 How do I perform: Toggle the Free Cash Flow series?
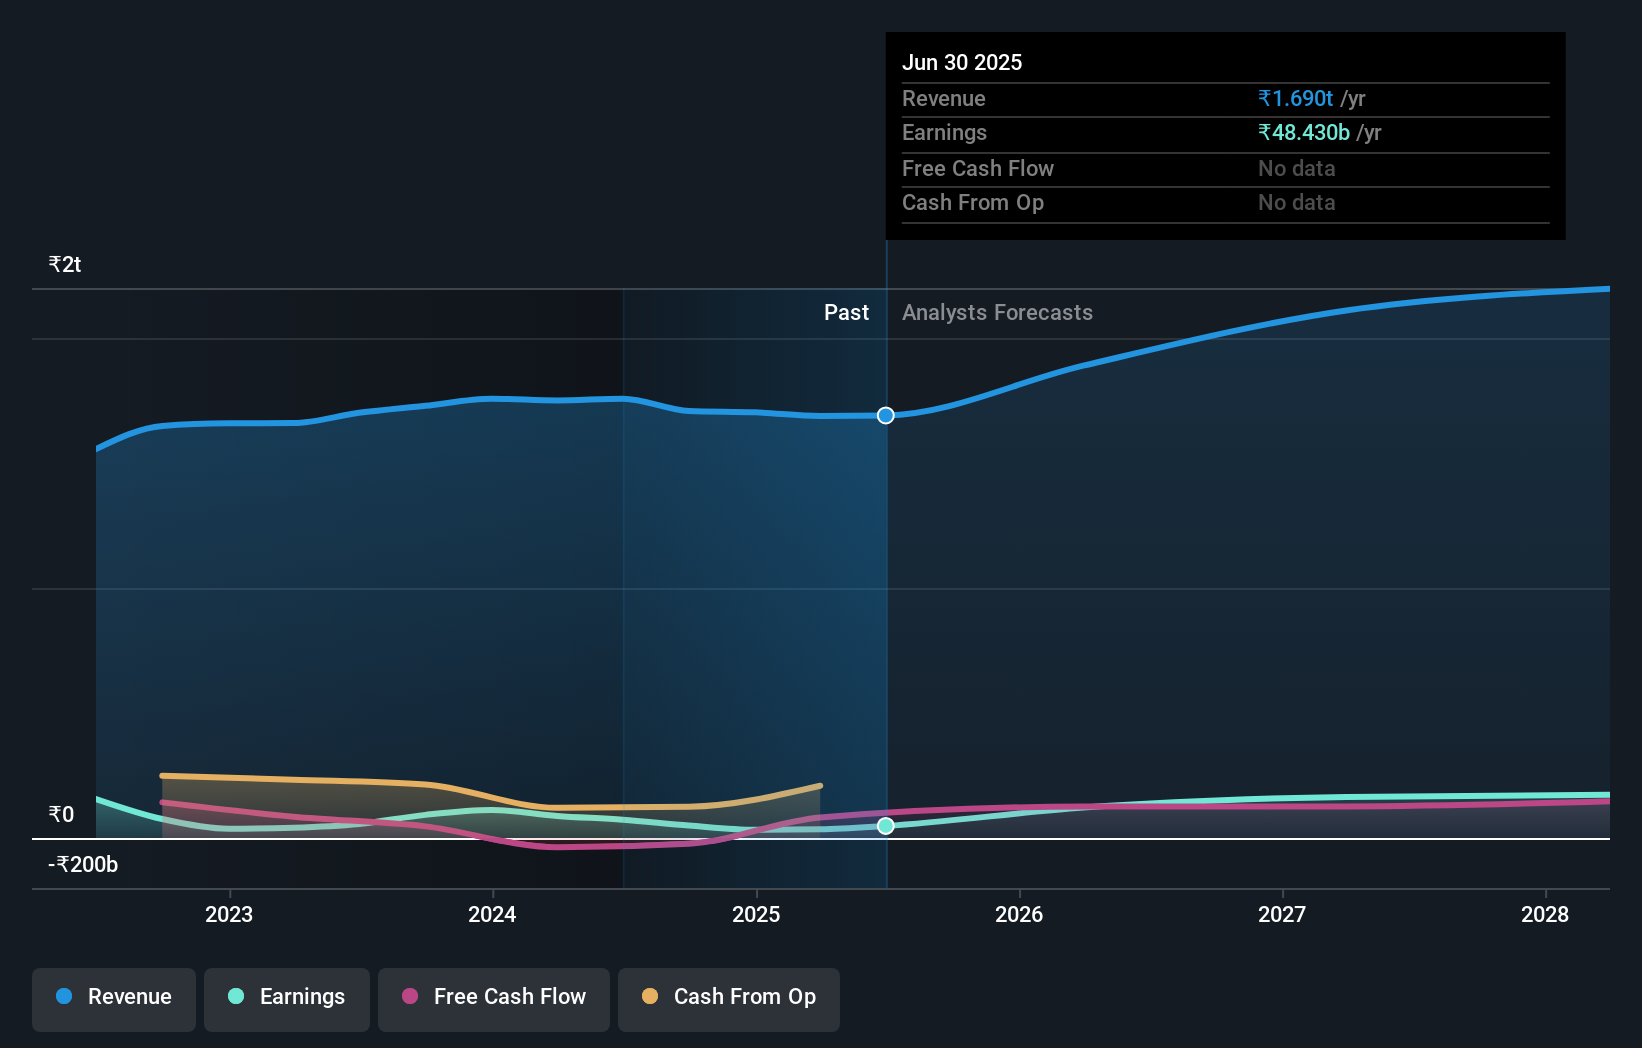tap(494, 999)
